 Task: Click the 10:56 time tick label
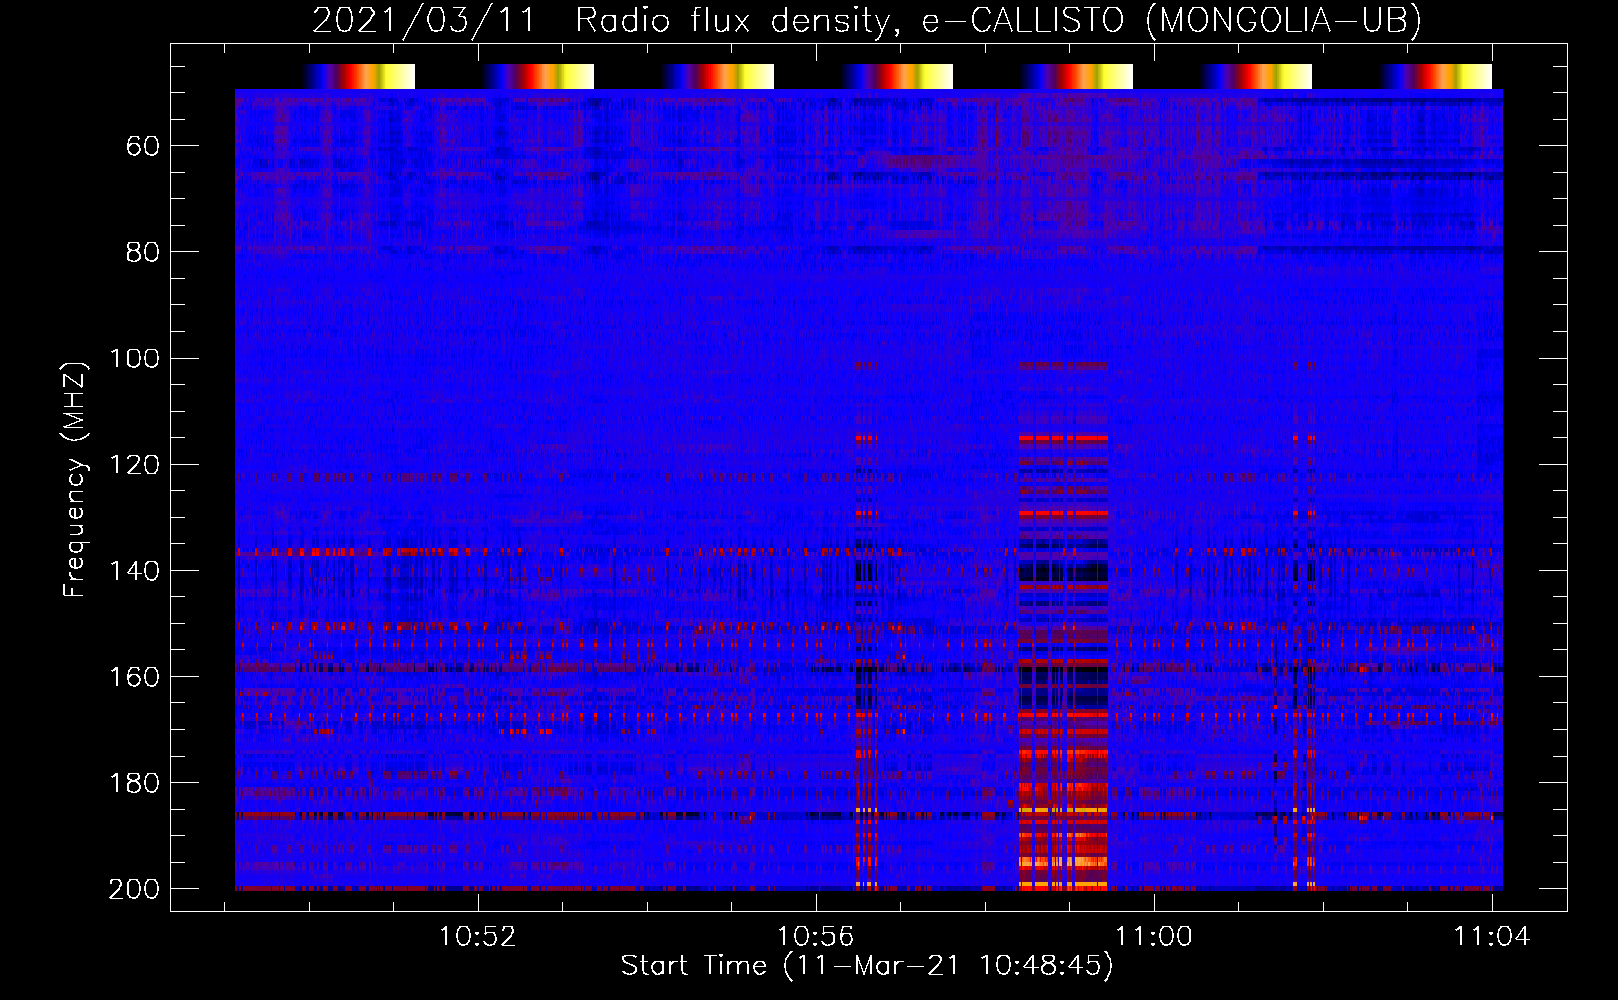816,937
